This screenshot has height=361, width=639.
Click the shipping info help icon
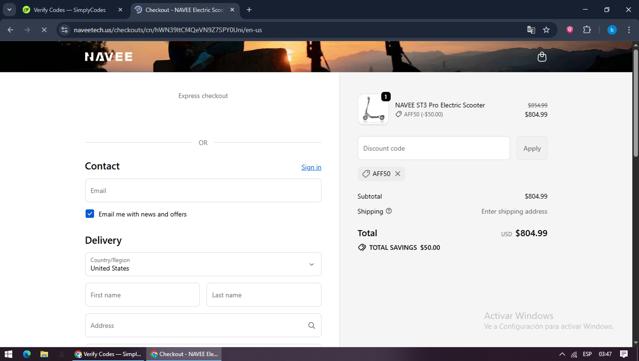pyautogui.click(x=389, y=211)
